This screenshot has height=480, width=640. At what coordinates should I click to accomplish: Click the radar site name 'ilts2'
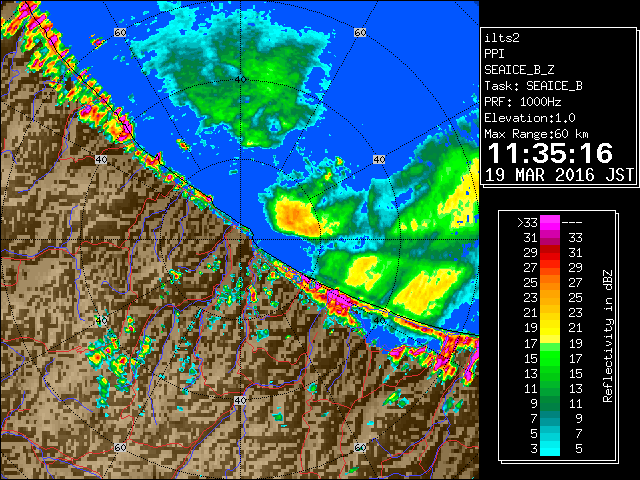pos(502,38)
